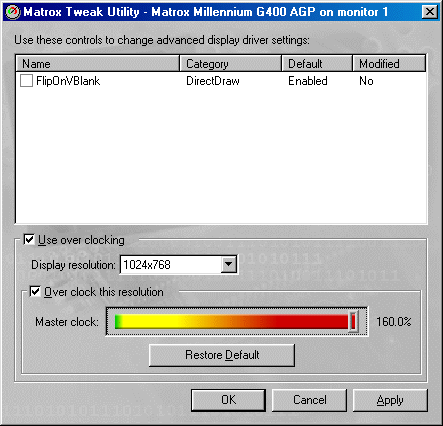Sort by the Category column header
Viewport: 443px width, 426px height.
pyautogui.click(x=231, y=63)
